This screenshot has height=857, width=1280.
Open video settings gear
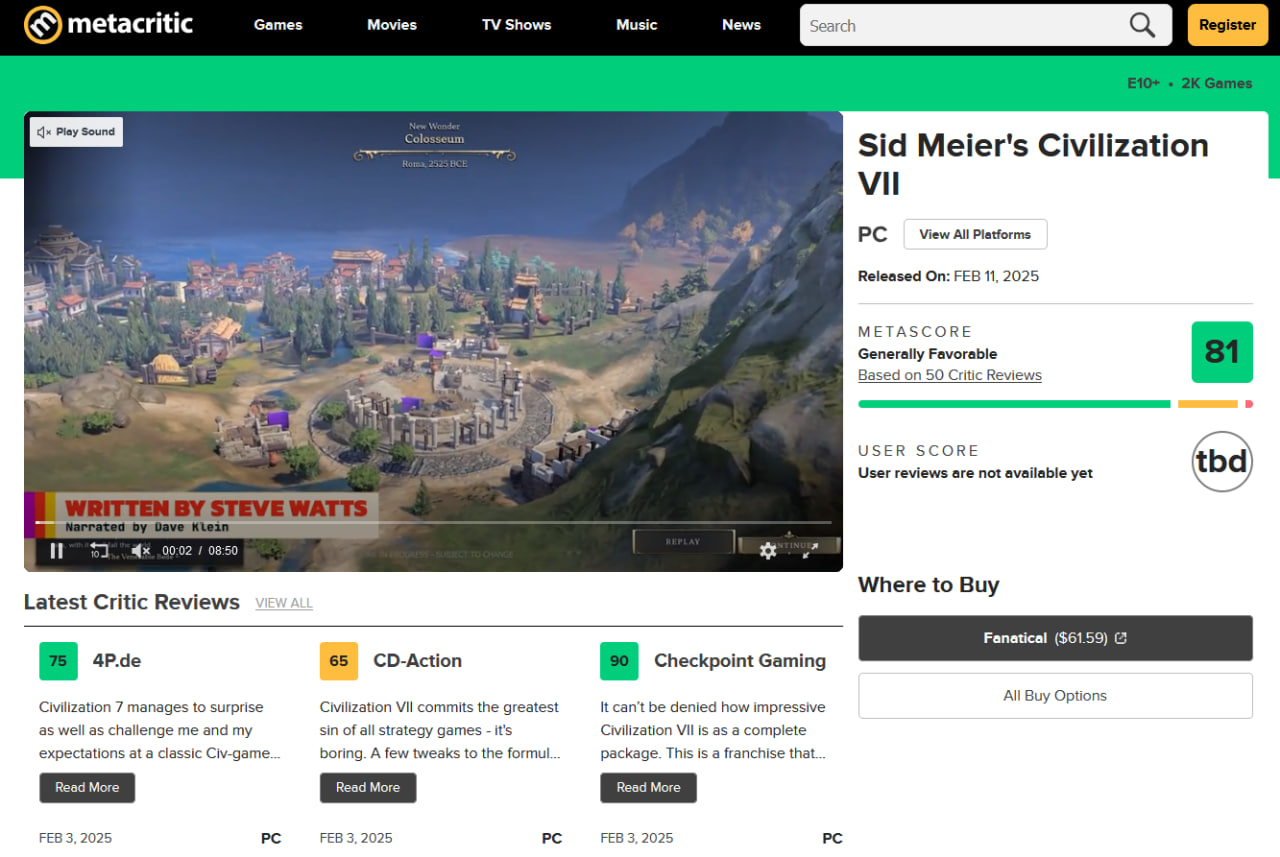(768, 551)
